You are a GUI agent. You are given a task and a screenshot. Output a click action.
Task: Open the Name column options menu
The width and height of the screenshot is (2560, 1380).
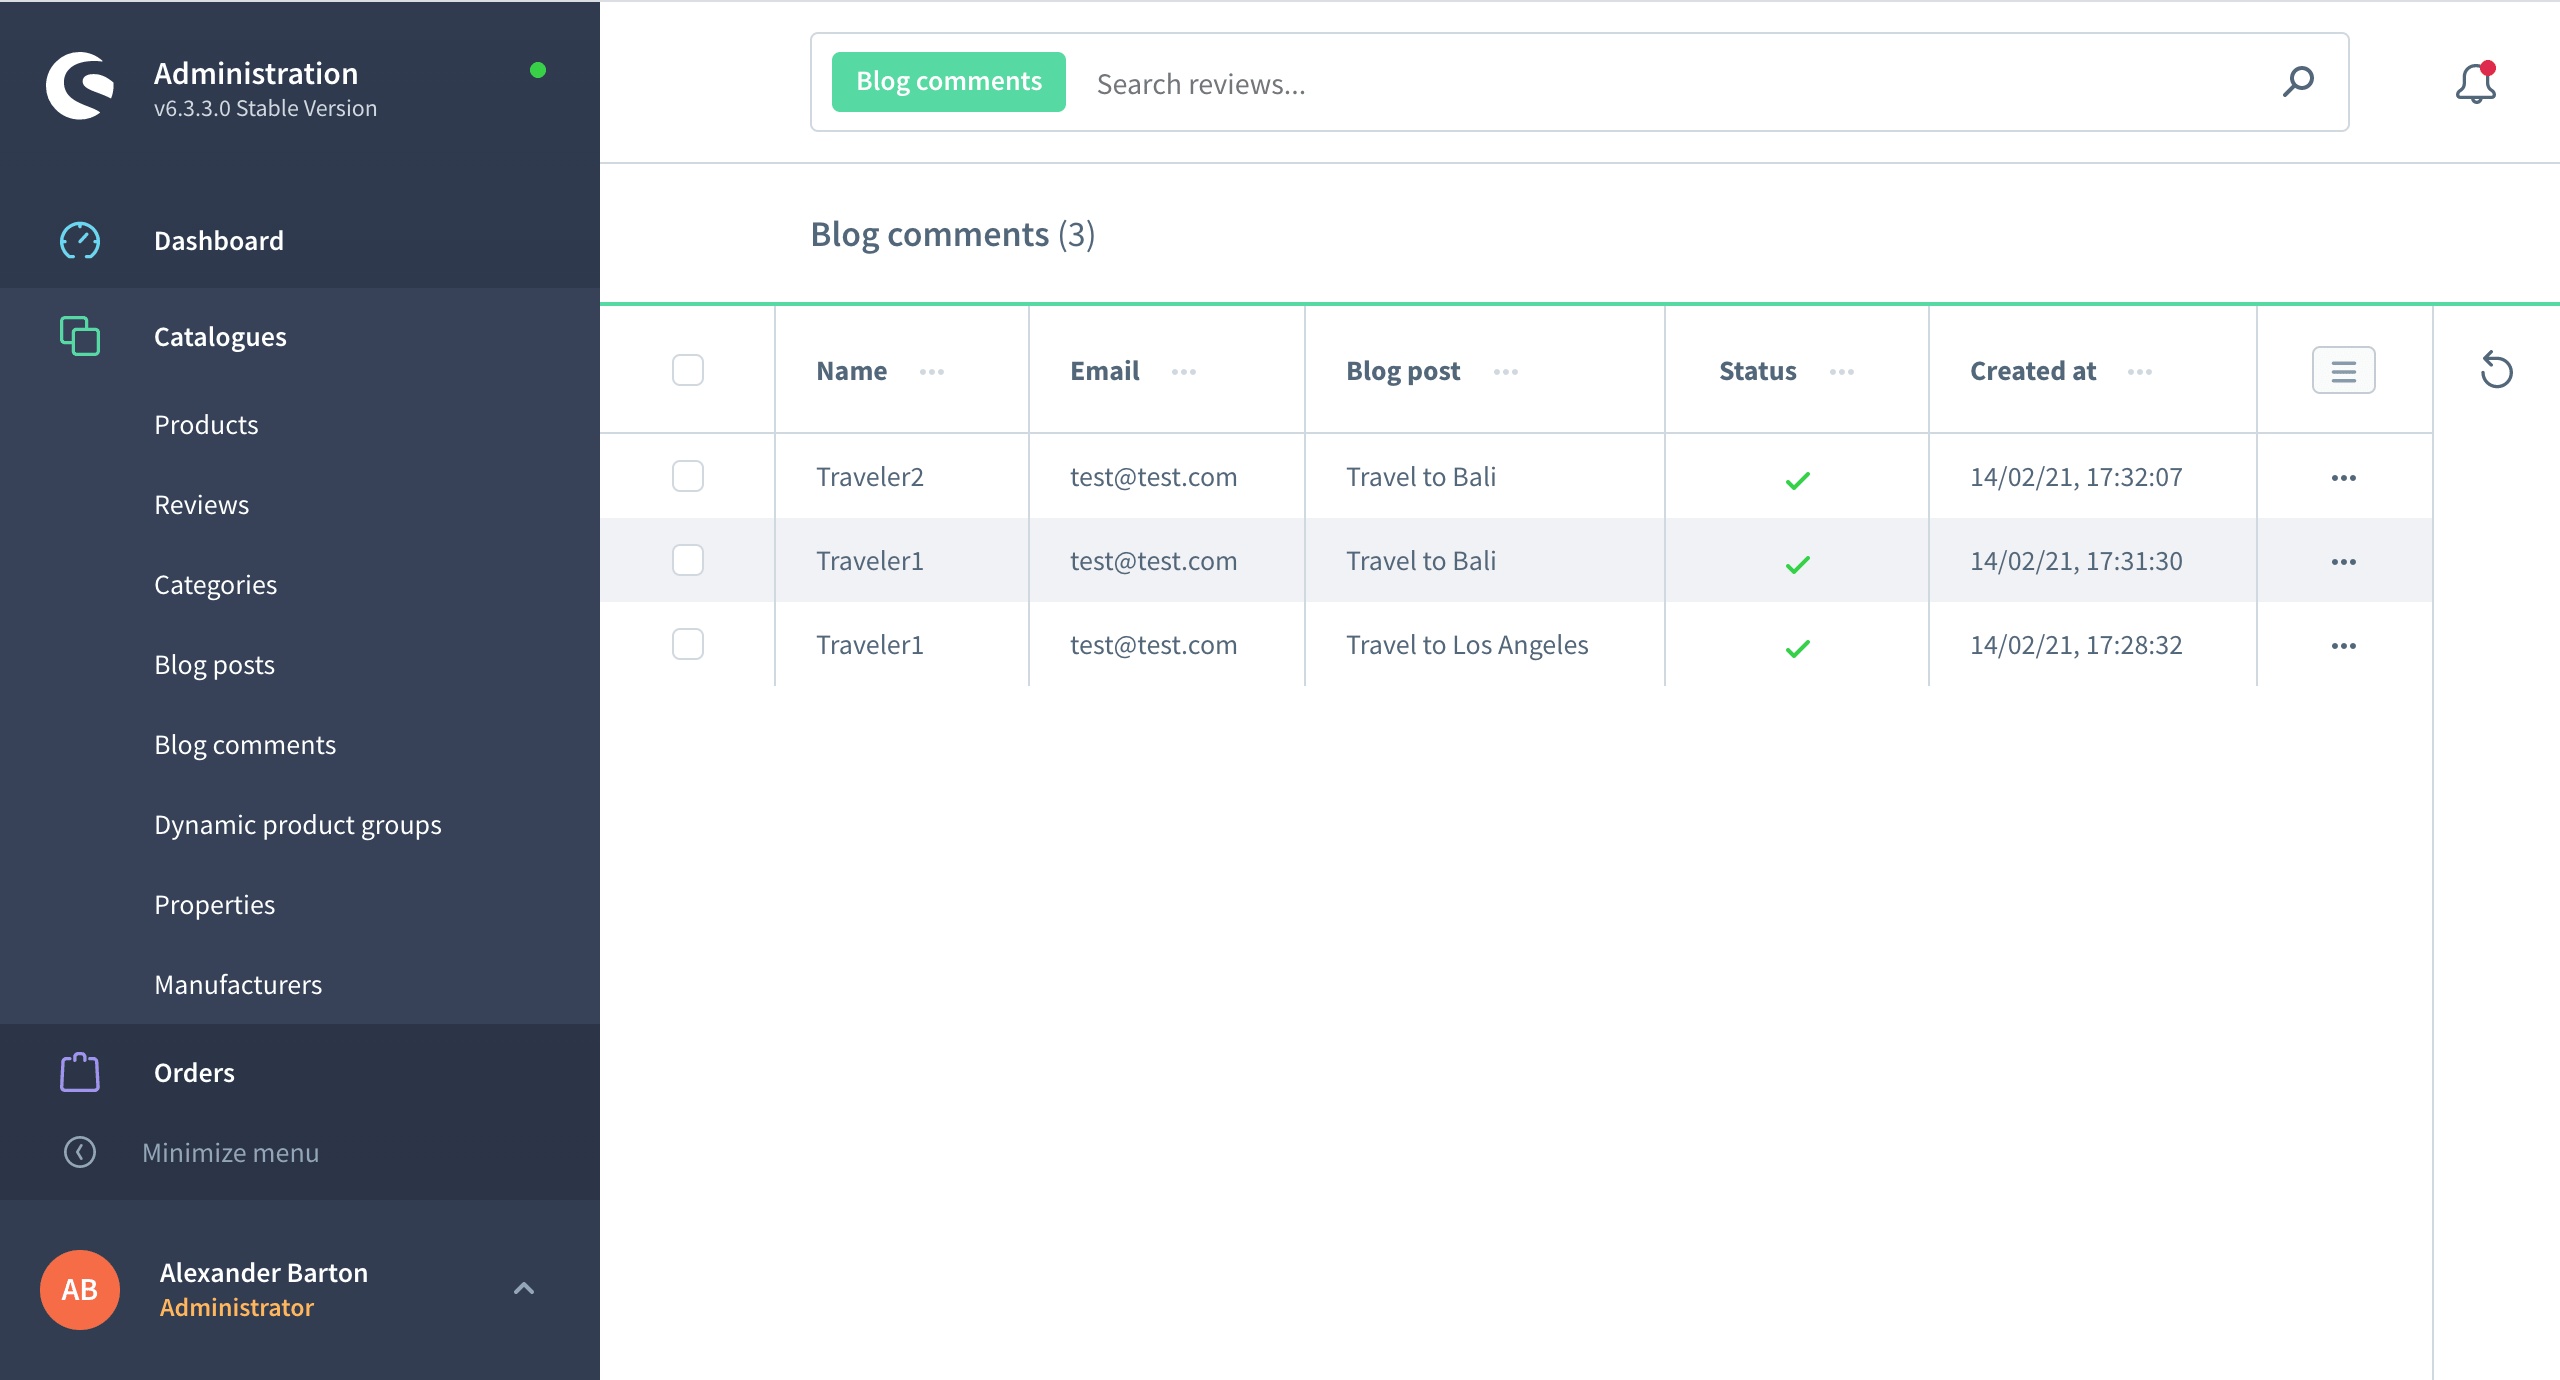(932, 372)
